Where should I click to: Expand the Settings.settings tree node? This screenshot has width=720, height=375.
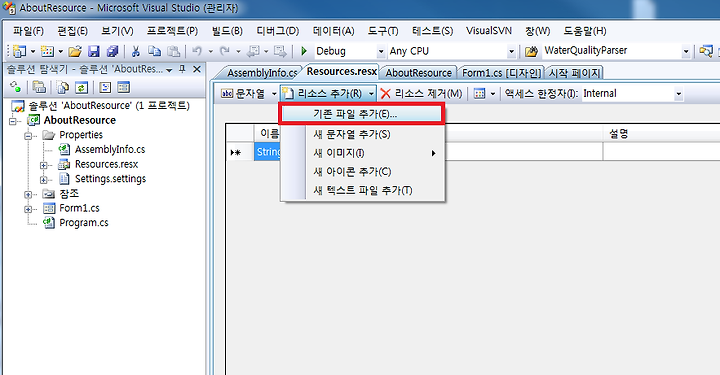(x=43, y=180)
